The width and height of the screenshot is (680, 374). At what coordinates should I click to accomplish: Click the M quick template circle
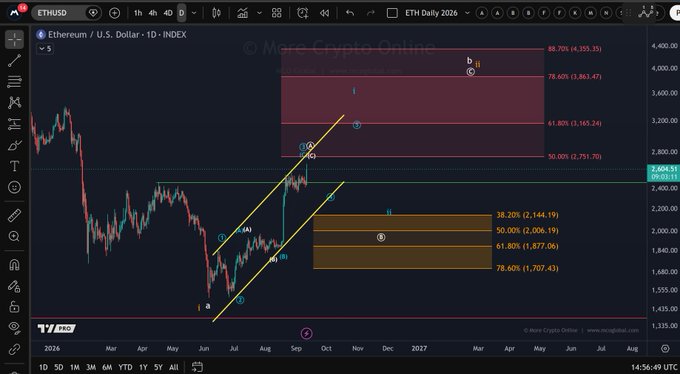pos(590,13)
